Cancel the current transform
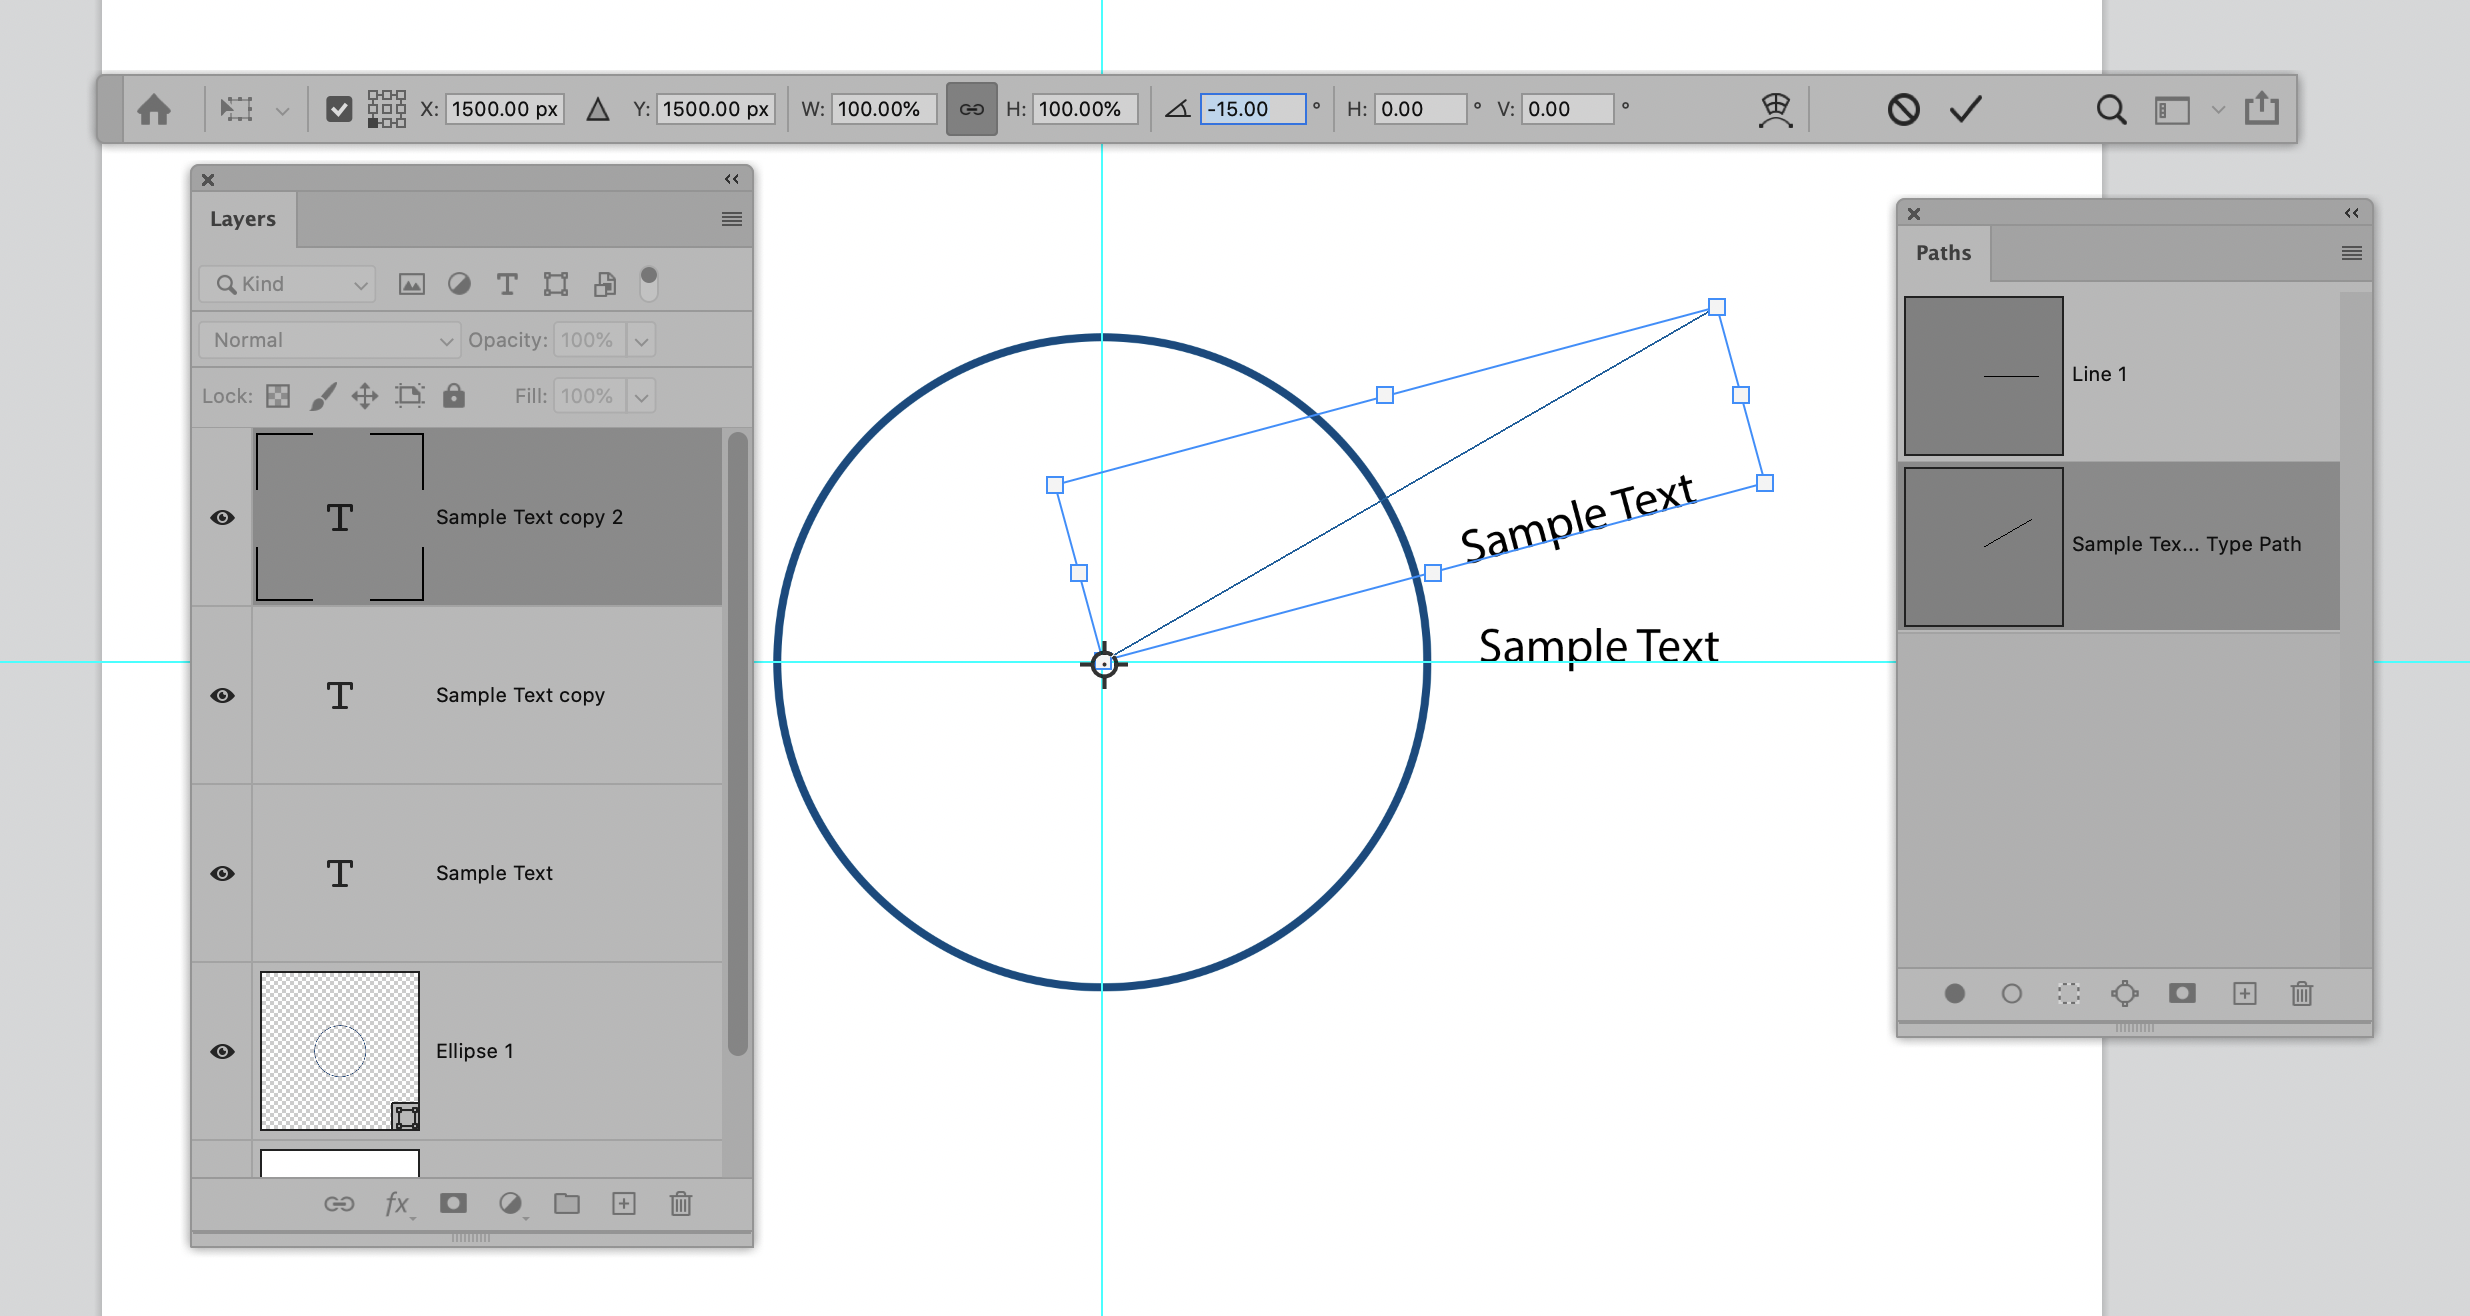The width and height of the screenshot is (2470, 1316). (1904, 108)
